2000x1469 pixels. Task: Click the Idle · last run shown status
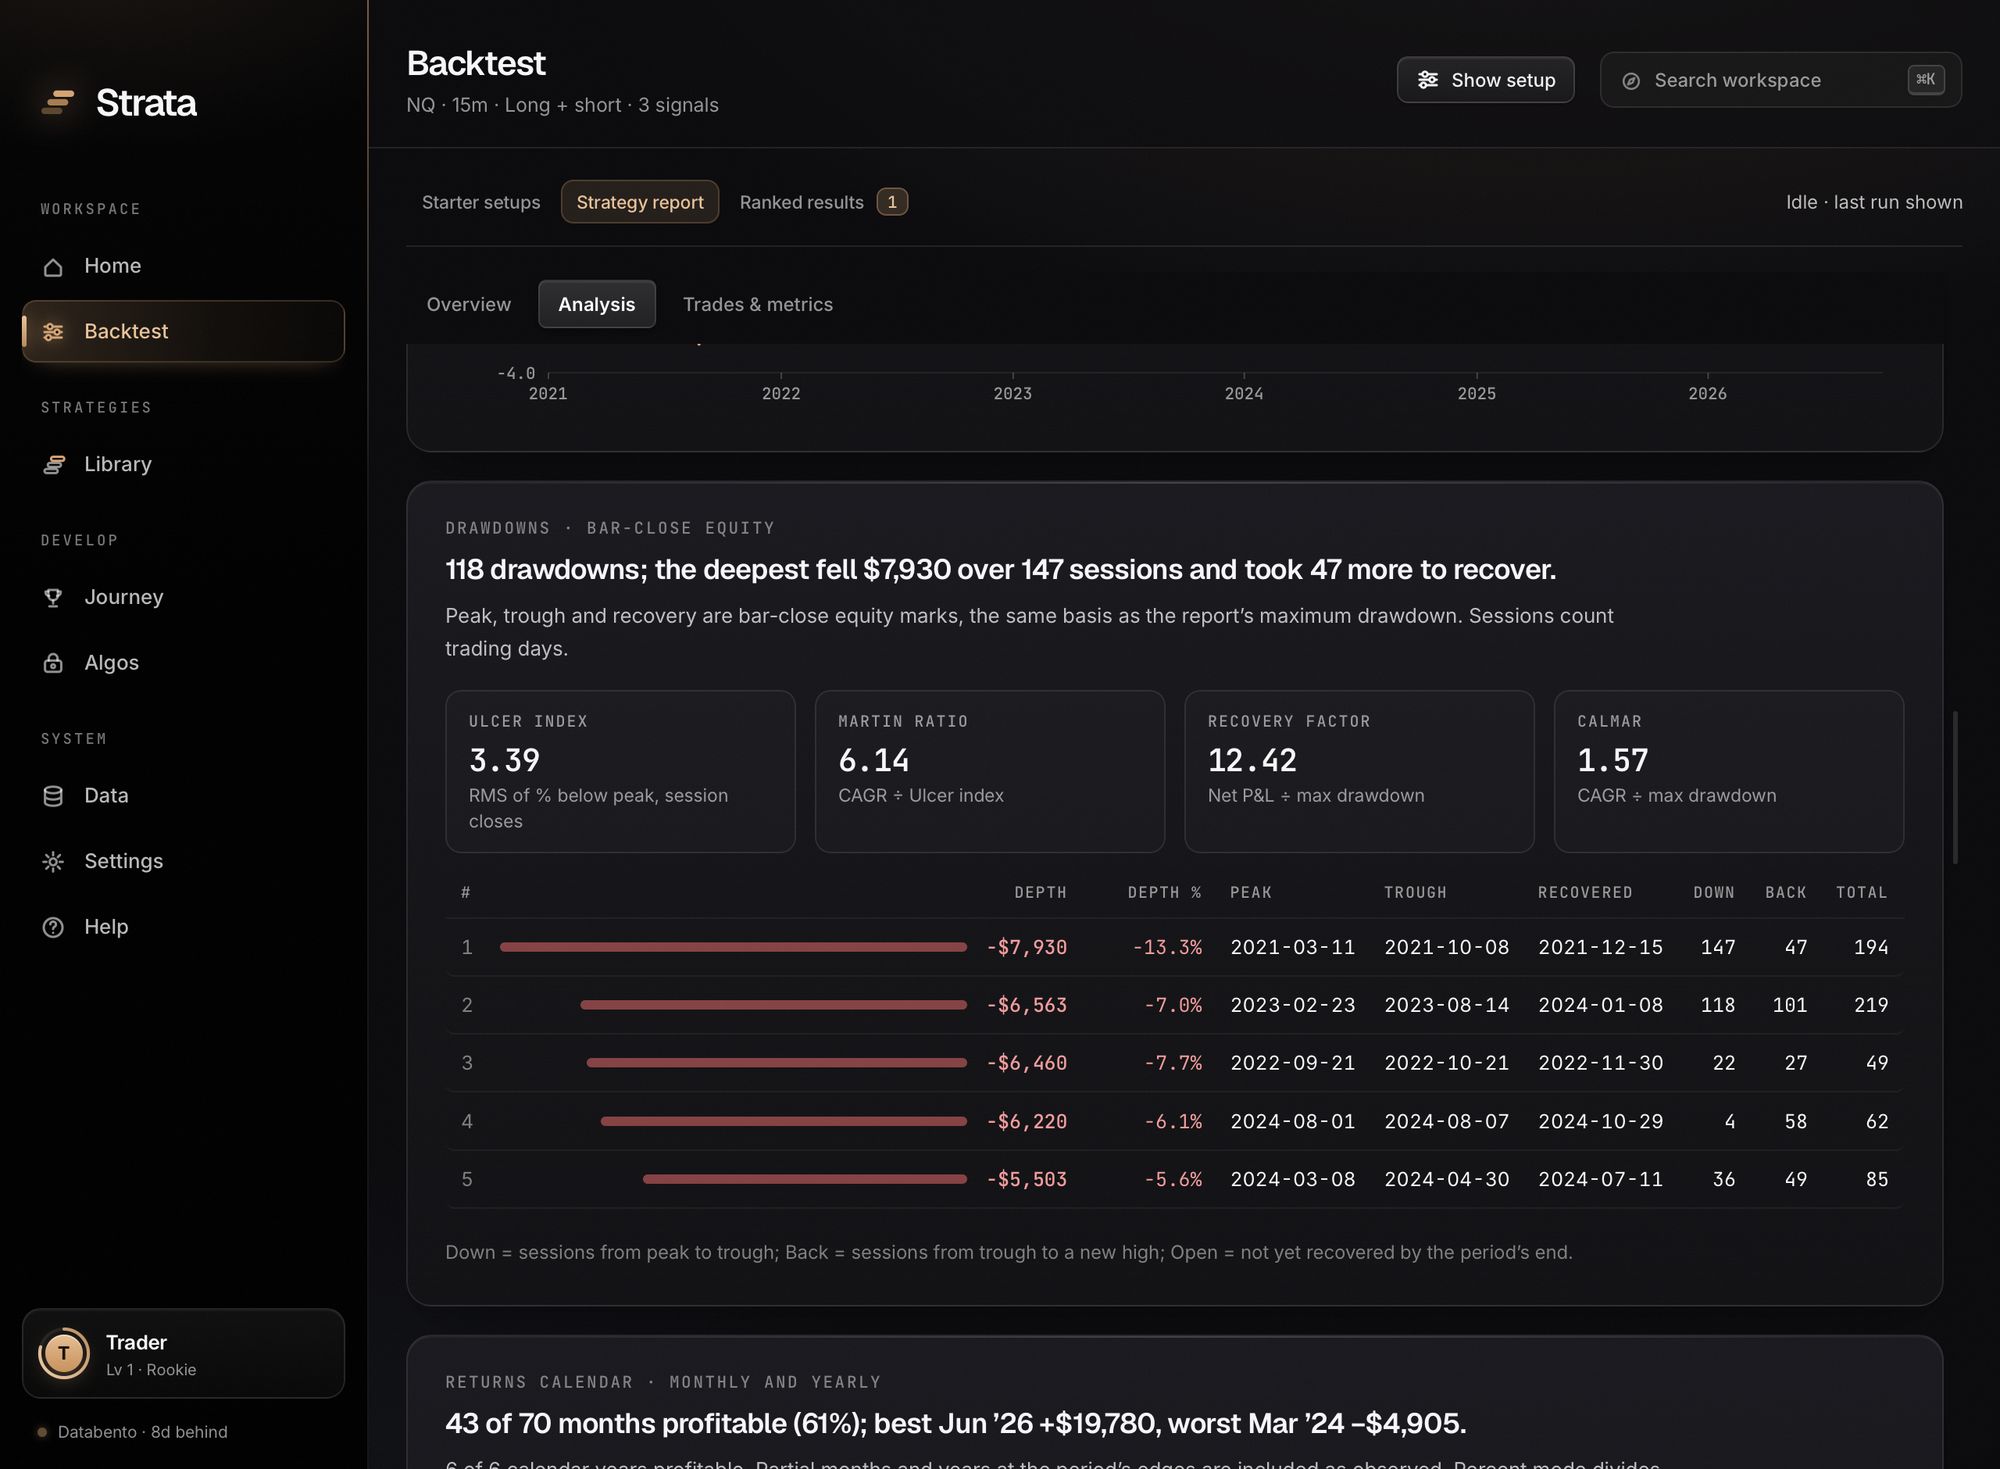[x=1874, y=202]
